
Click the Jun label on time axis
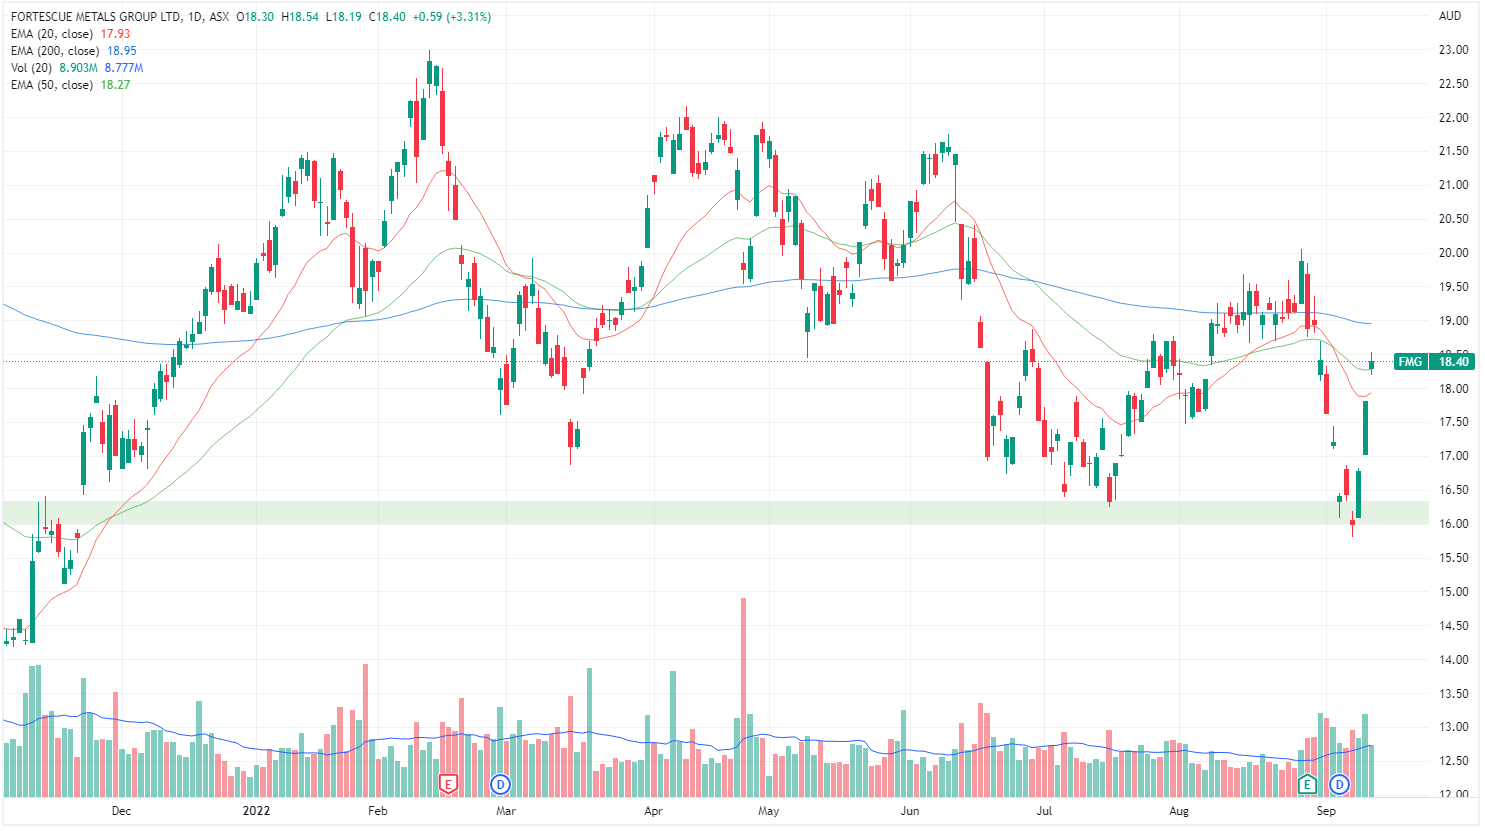(x=909, y=811)
